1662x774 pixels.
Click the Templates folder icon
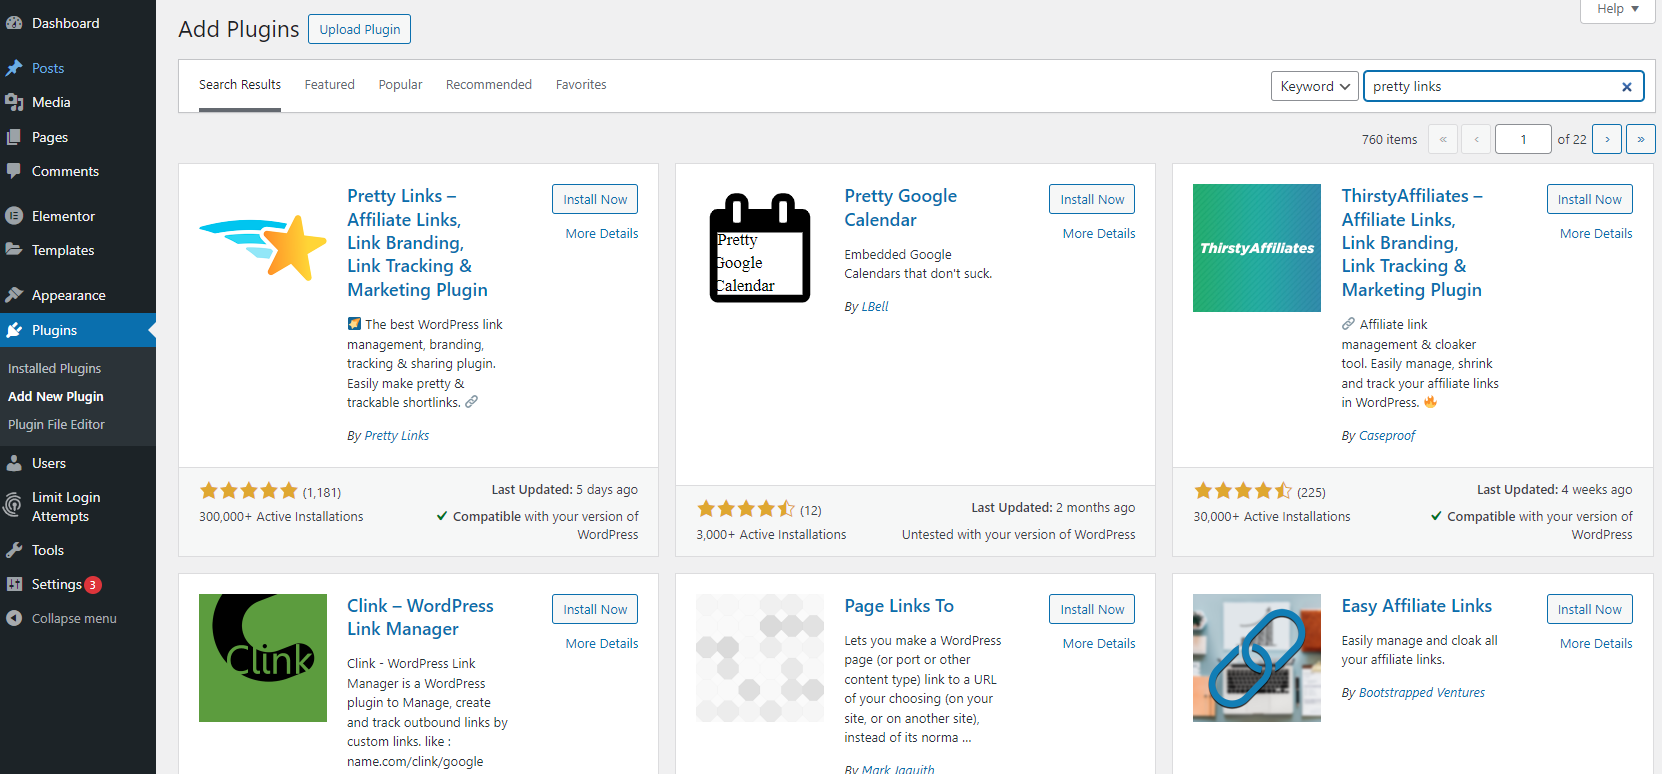[14, 250]
